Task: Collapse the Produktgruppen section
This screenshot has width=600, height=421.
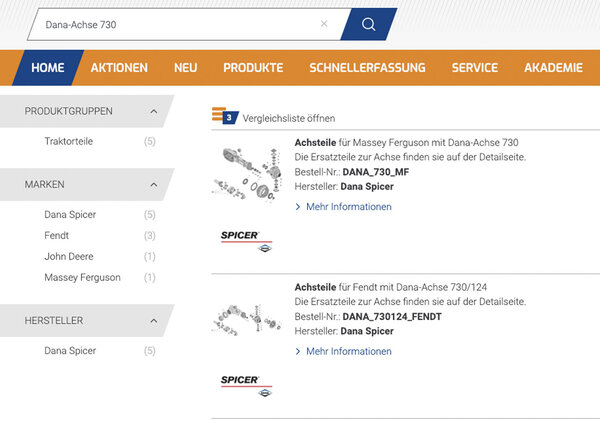Action: (153, 111)
